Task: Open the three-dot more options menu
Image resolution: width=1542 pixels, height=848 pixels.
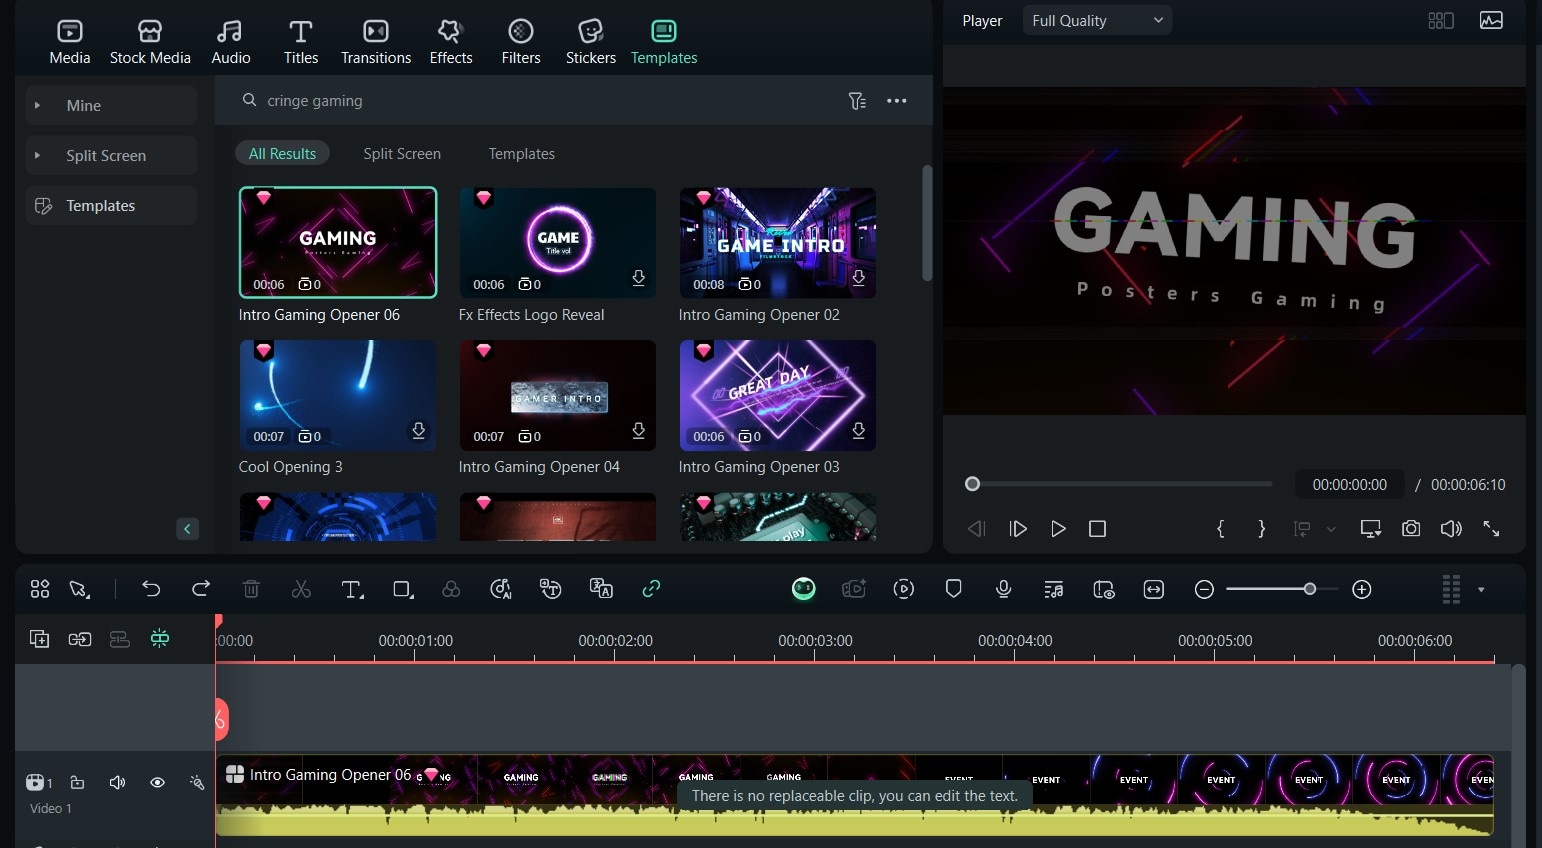Action: tap(897, 101)
